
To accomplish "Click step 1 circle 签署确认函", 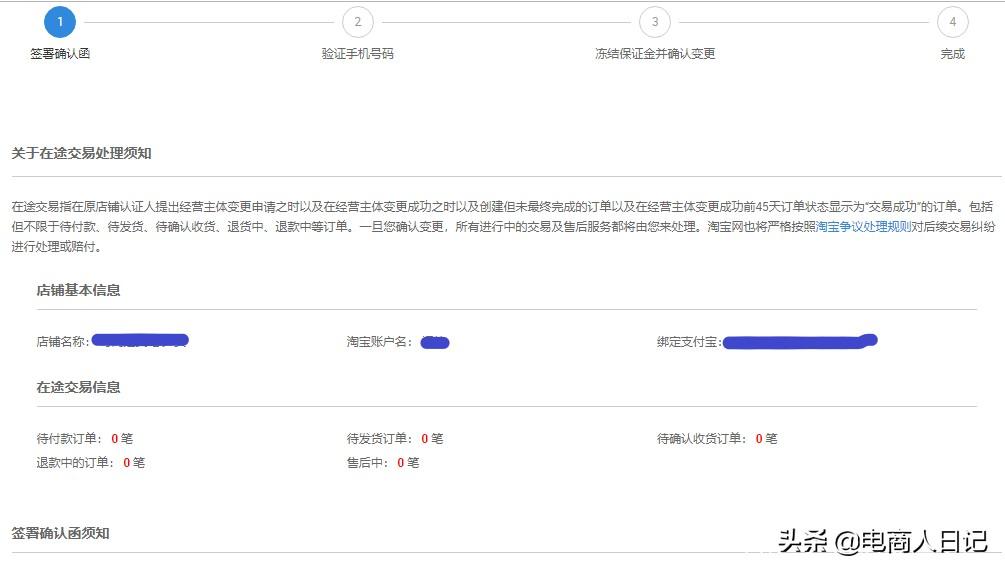I will point(60,22).
